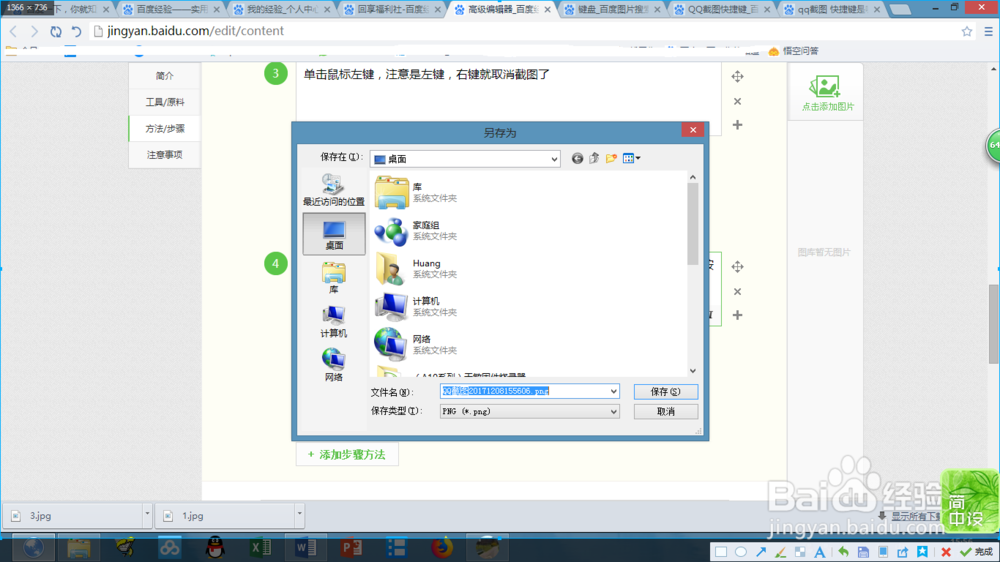Select the Huang folder in file list

click(x=416, y=268)
